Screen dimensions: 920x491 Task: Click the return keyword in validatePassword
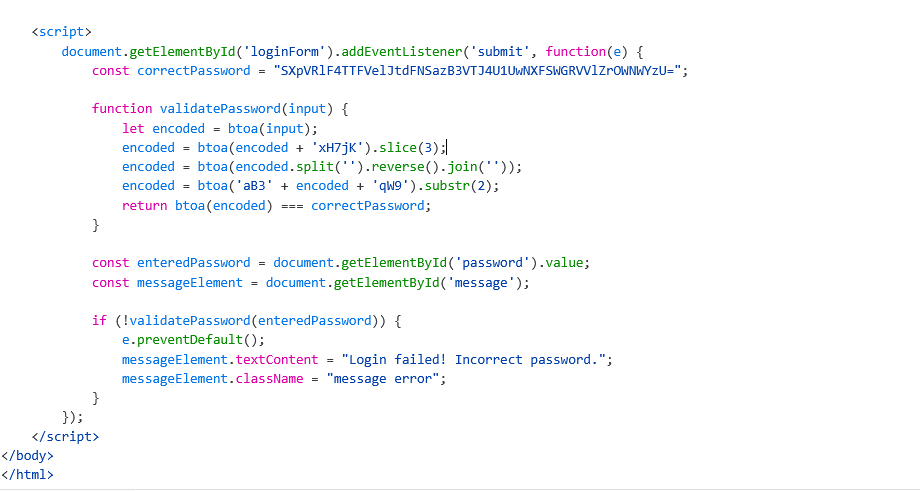coord(144,206)
